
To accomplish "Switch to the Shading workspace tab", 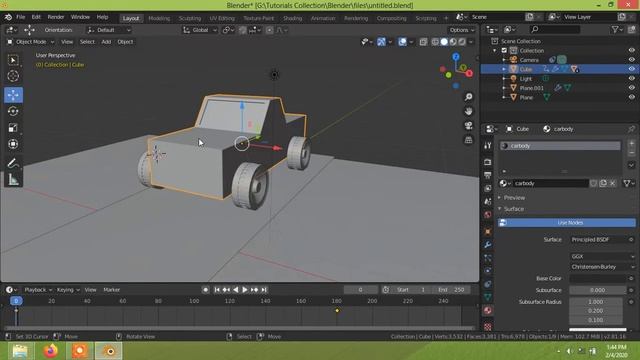I will [x=292, y=18].
